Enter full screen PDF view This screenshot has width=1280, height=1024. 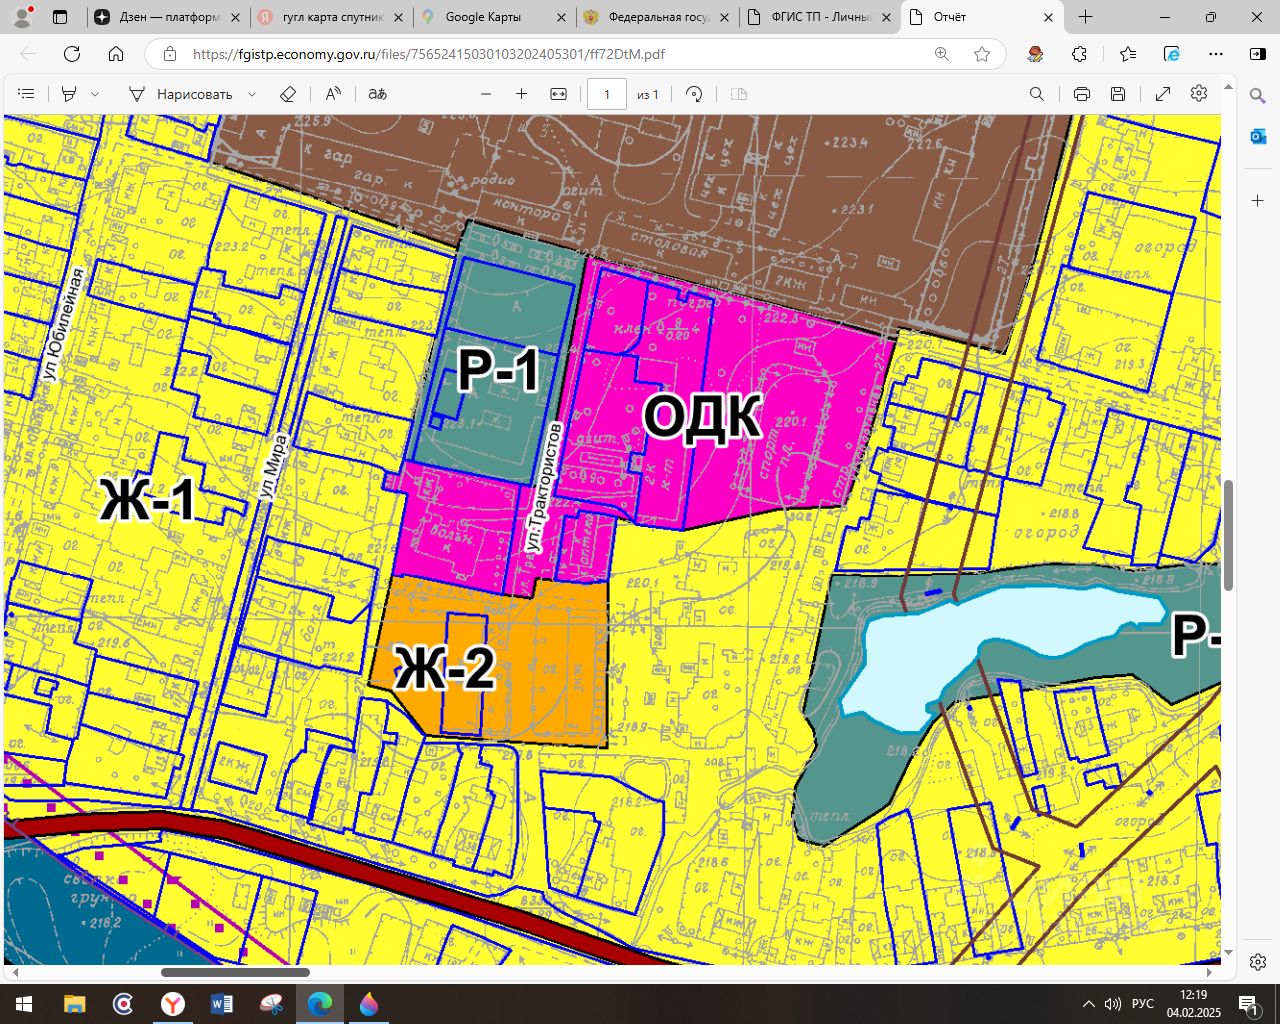click(x=1163, y=94)
